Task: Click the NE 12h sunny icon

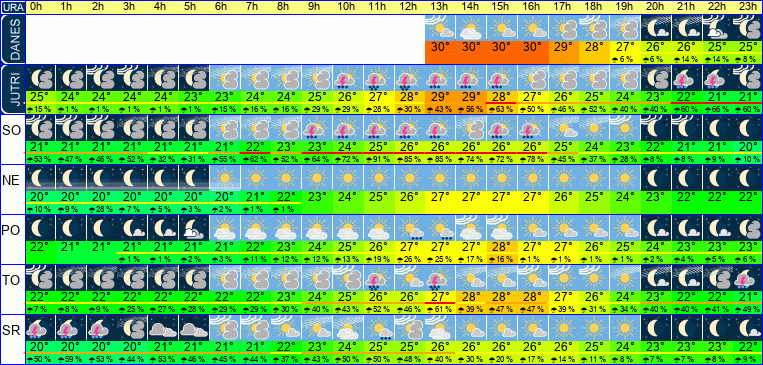Action: pos(409,177)
